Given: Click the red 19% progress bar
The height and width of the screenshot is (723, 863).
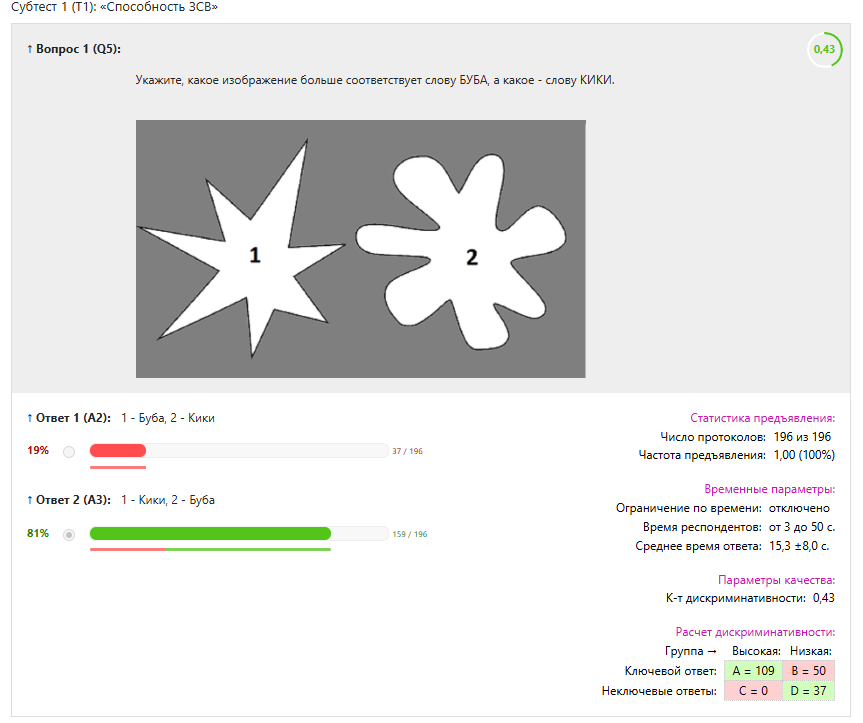Looking at the screenshot, I should click(118, 451).
